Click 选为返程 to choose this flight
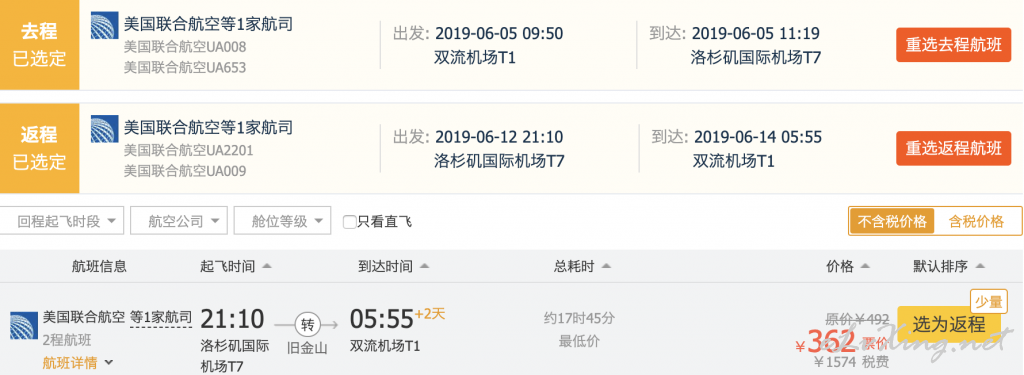The height and width of the screenshot is (375, 1024). click(x=949, y=323)
